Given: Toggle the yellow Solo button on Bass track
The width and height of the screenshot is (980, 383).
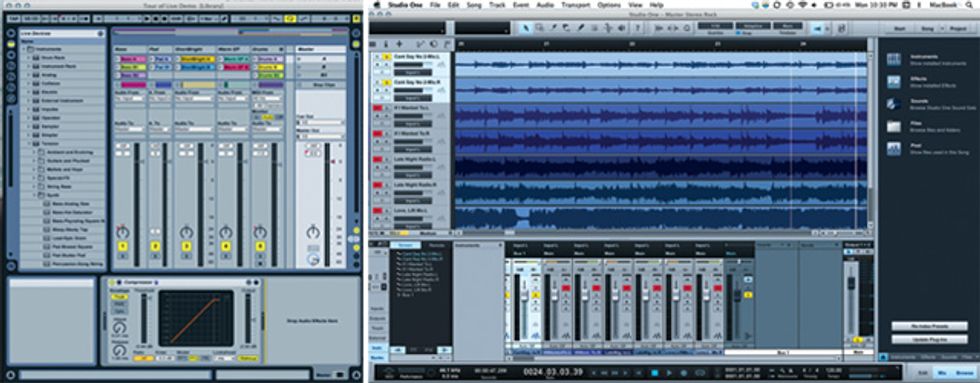Looking at the screenshot, I should tap(122, 247).
